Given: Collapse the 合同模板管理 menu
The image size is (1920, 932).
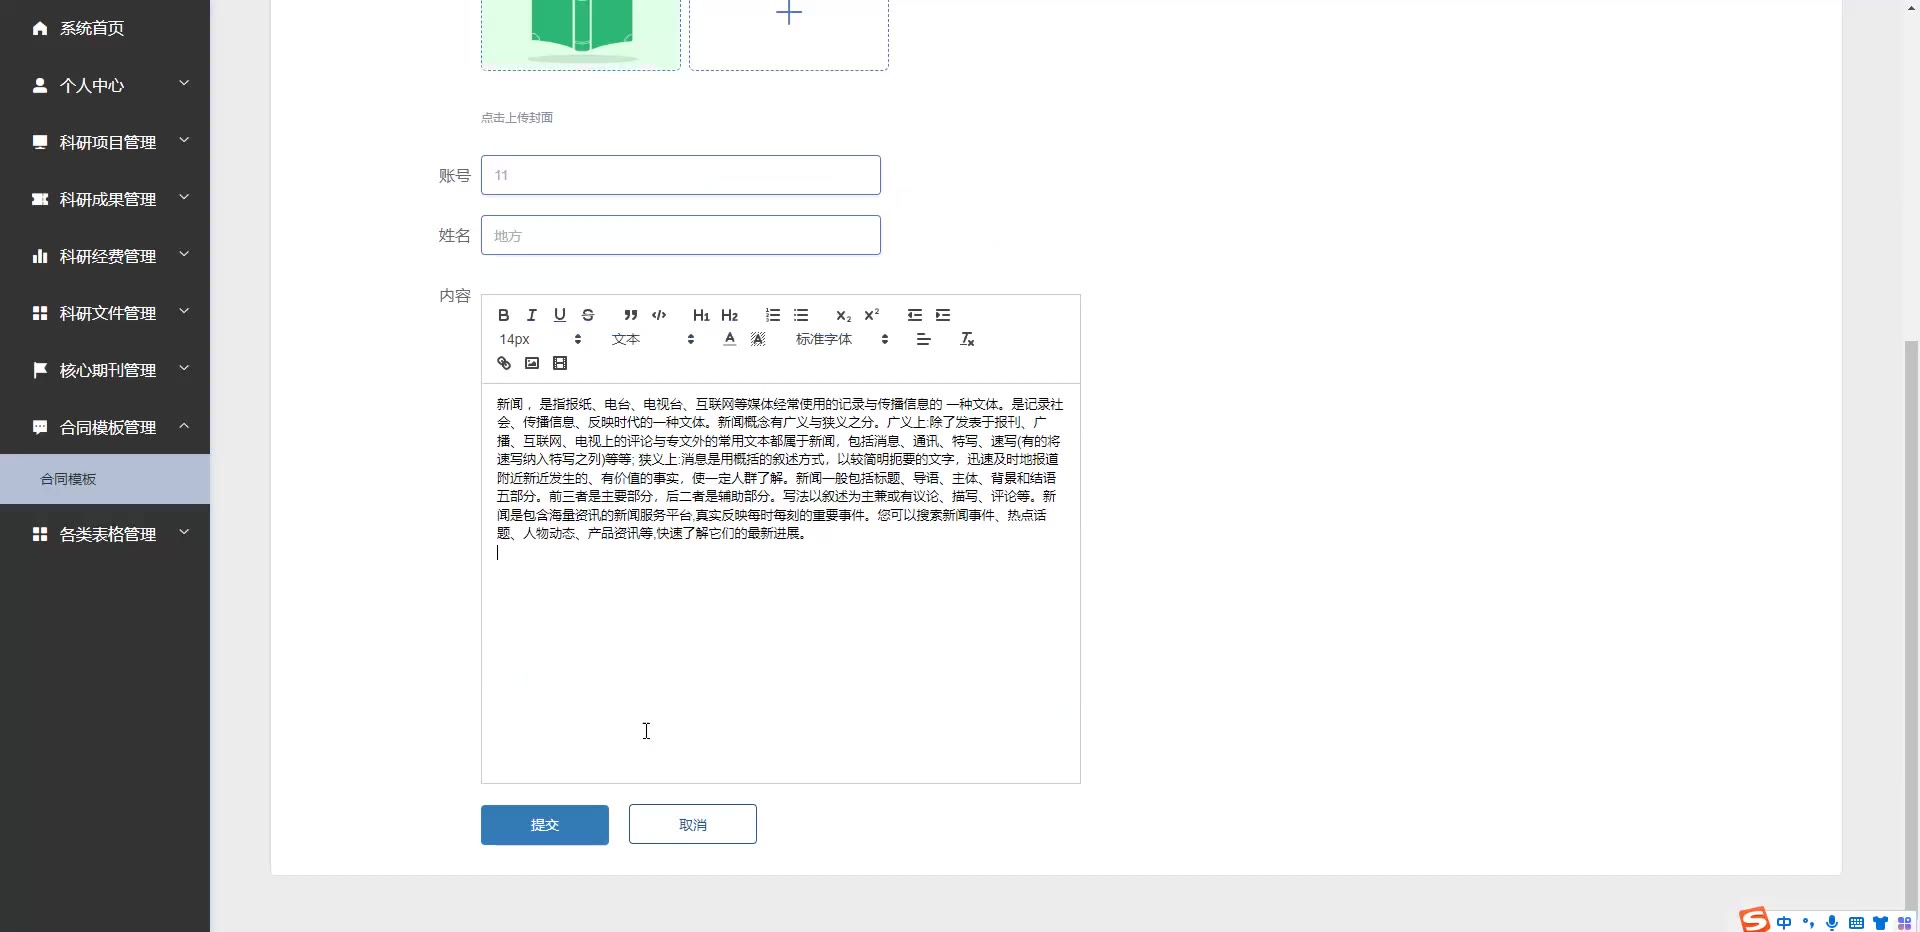Looking at the screenshot, I should [x=105, y=427].
